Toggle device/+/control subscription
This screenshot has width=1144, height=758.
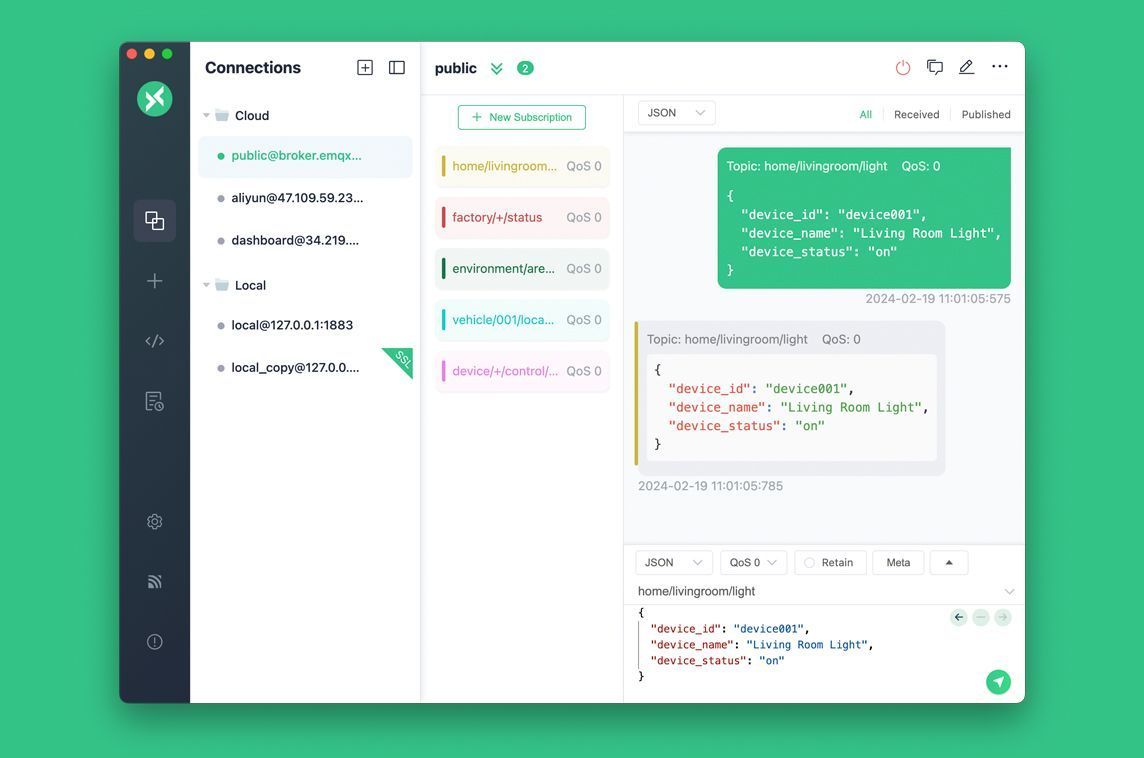point(522,371)
